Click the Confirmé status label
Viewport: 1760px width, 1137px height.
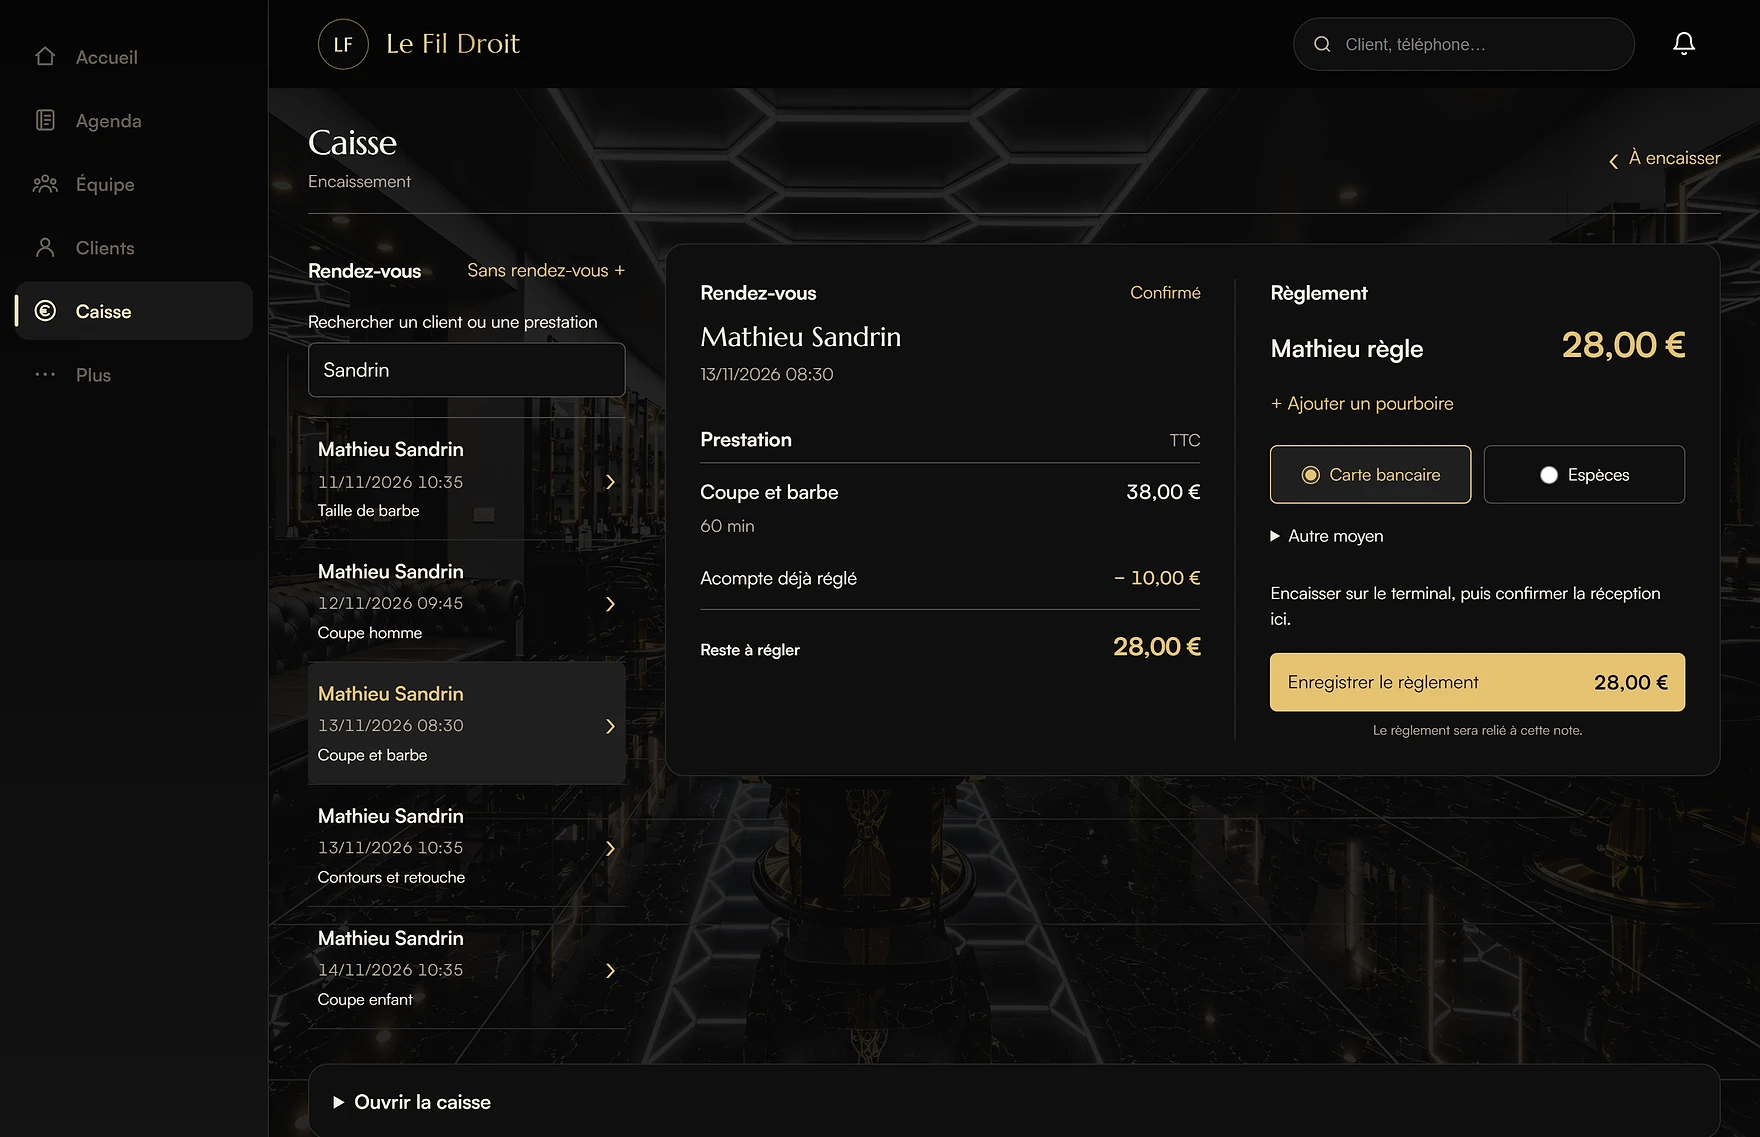(x=1165, y=292)
